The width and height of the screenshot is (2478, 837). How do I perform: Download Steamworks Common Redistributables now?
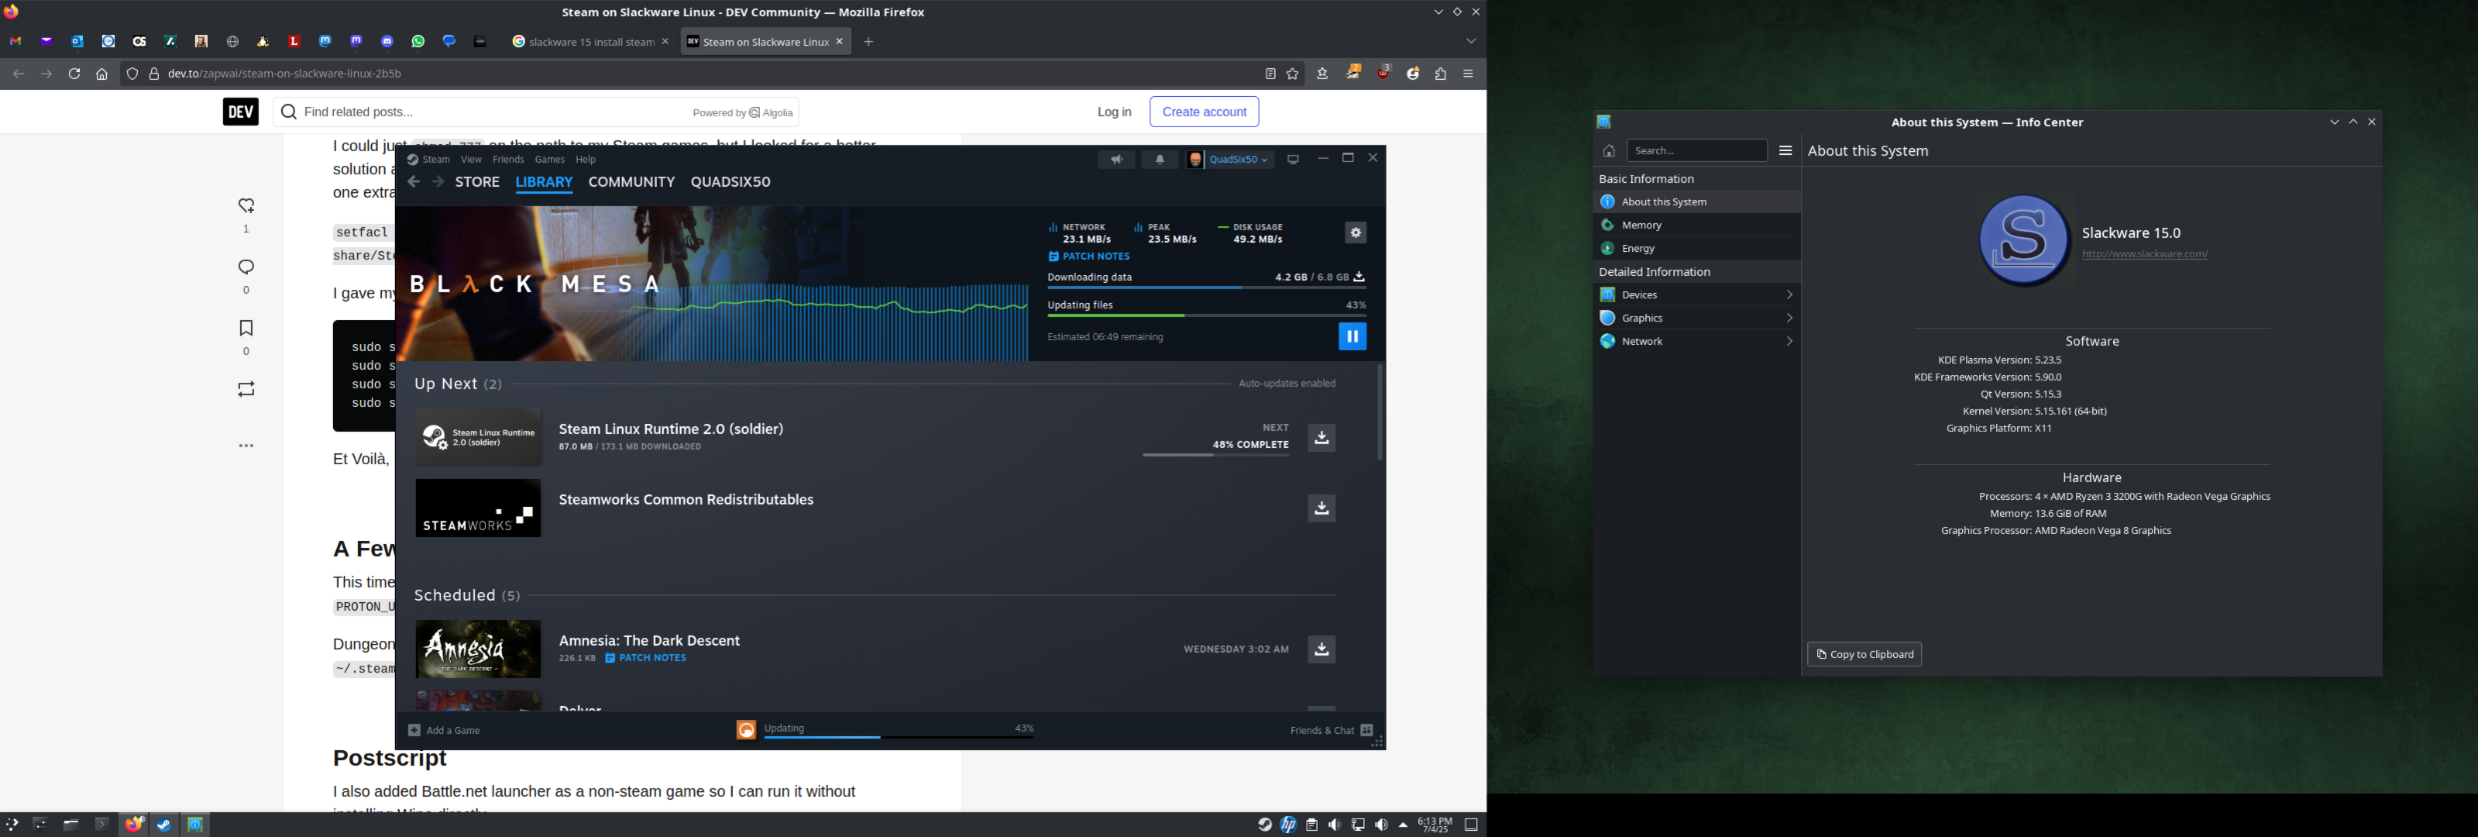point(1321,508)
